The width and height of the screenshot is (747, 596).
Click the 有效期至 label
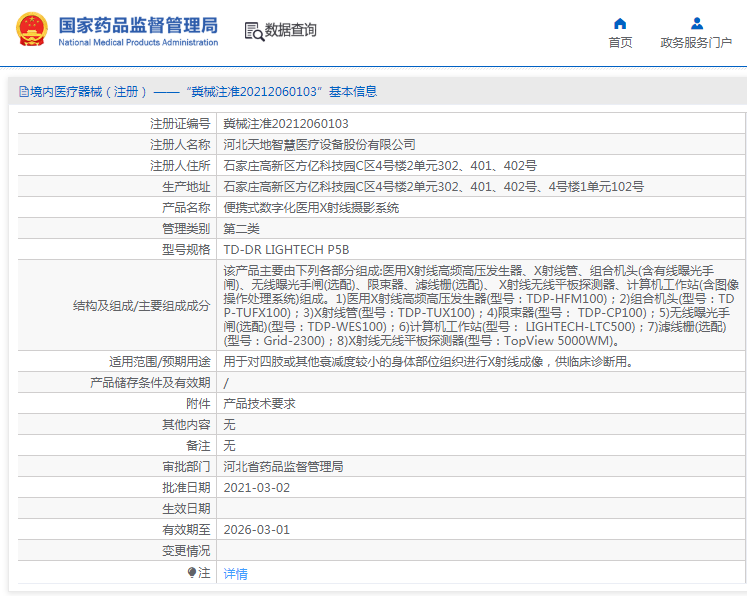tap(186, 530)
